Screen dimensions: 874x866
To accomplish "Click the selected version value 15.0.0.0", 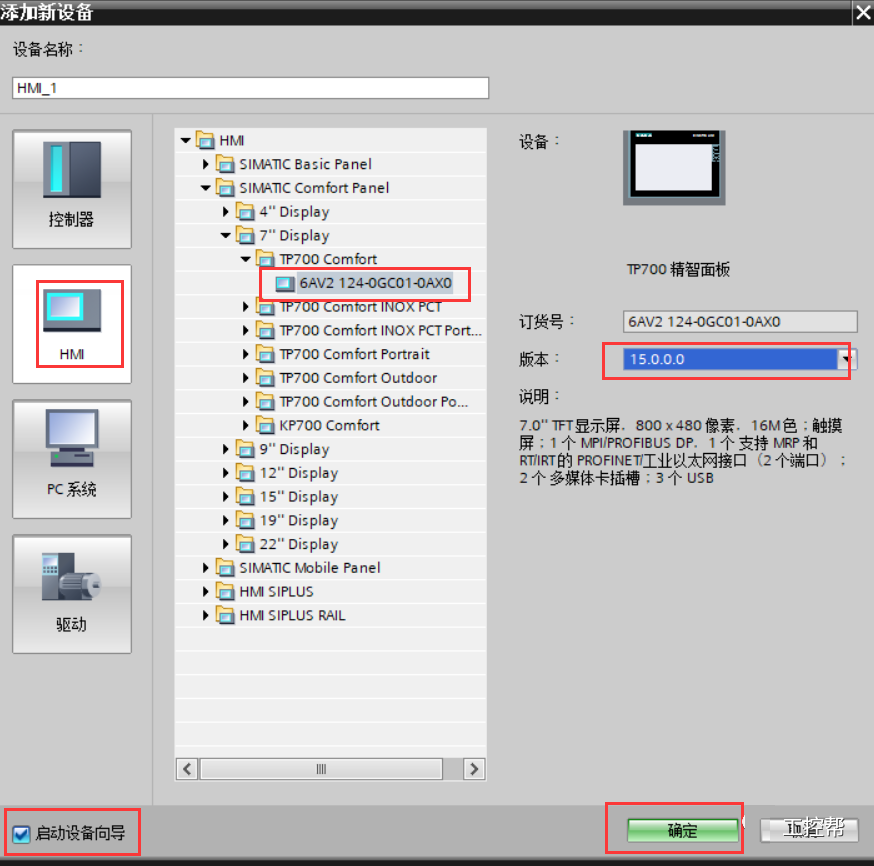I will tap(657, 359).
